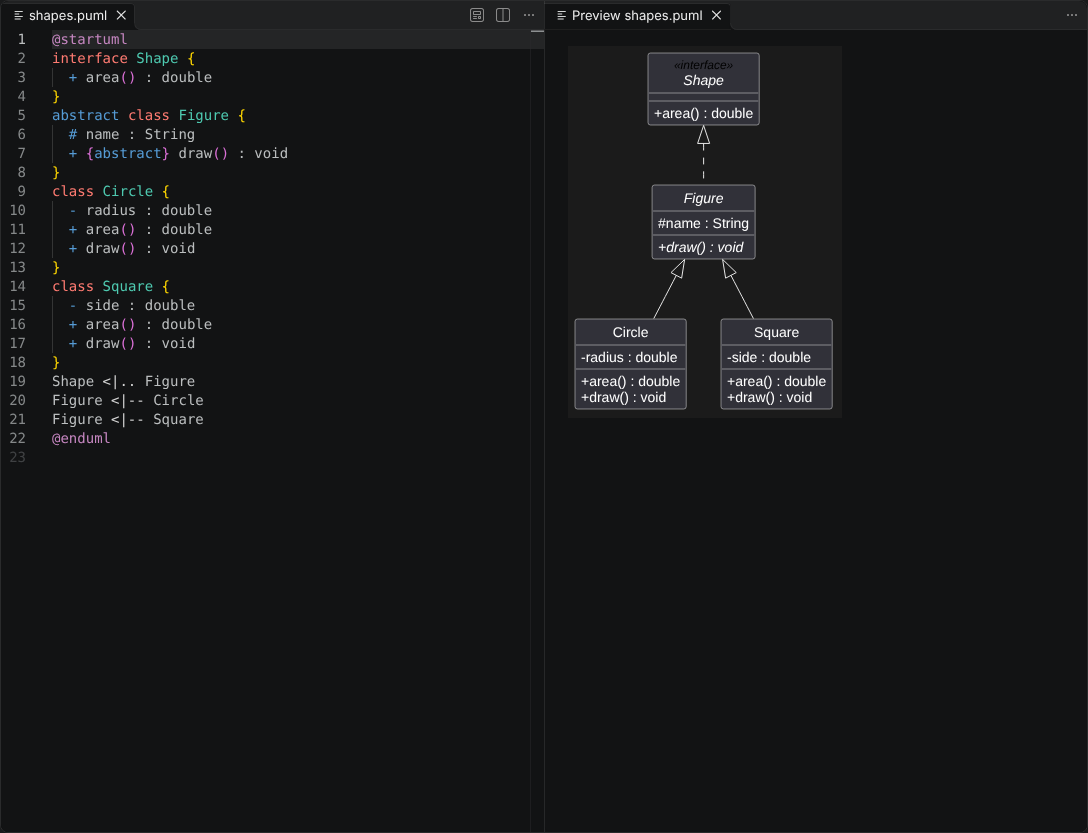Viewport: 1088px width, 833px height.
Task: Click 'interface Shape {' code line
Action: [124, 58]
